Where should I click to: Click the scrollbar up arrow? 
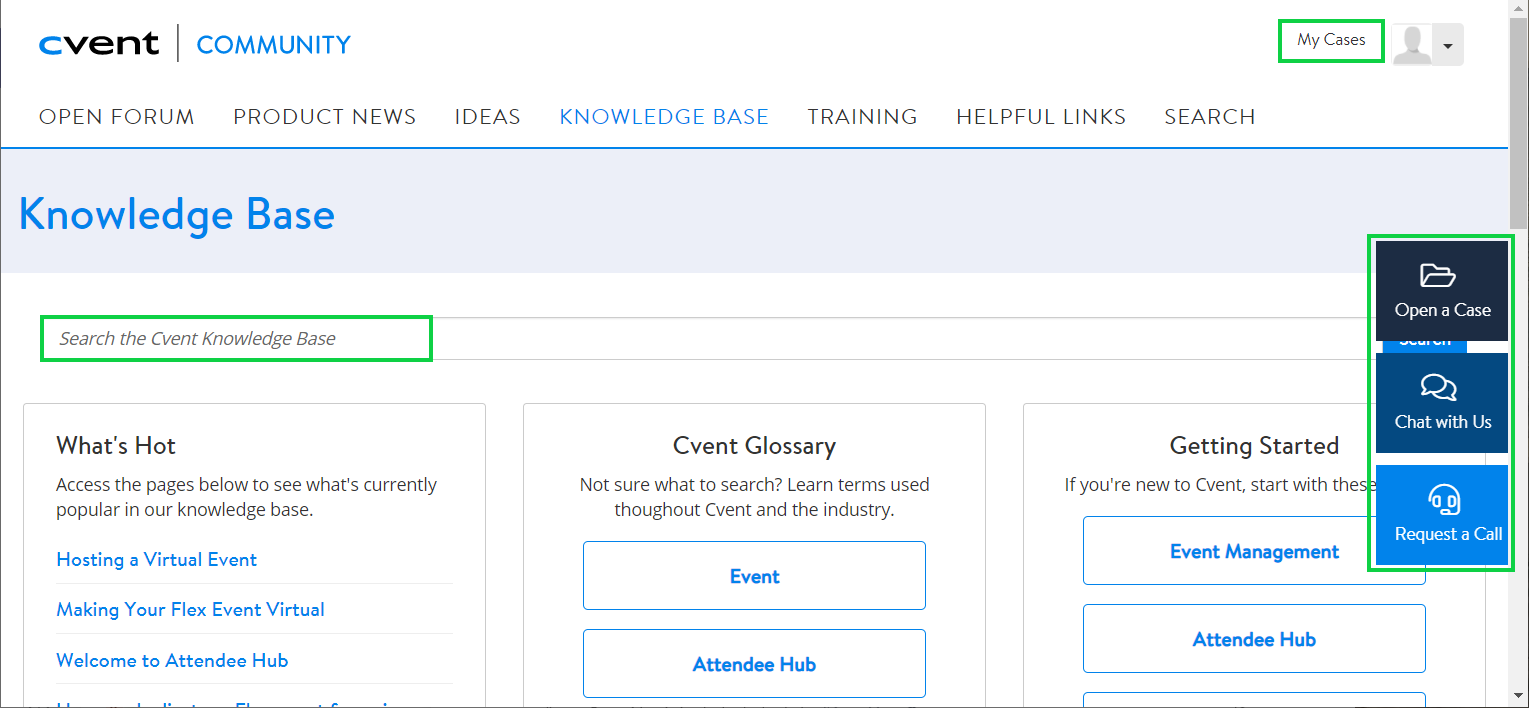click(x=1519, y=9)
